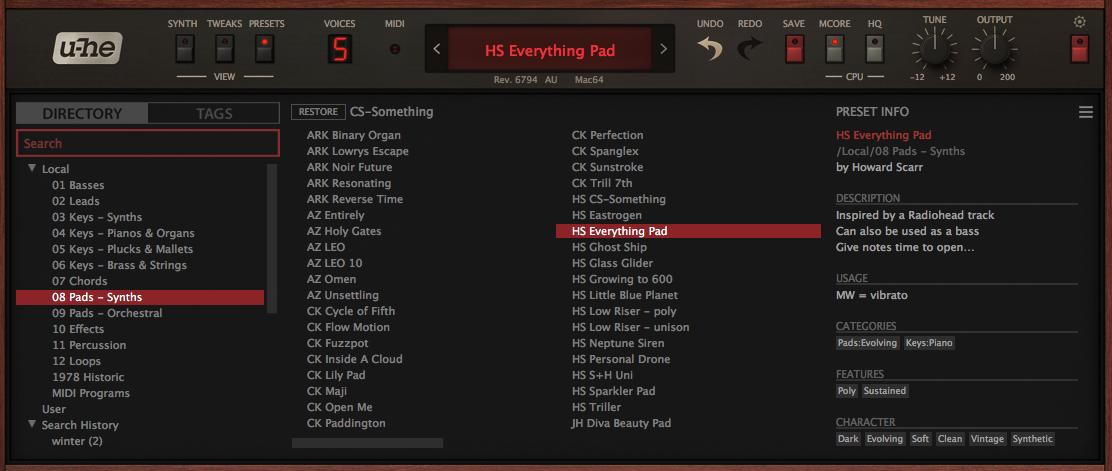The image size is (1112, 471).
Task: Go to the next preset arrow
Action: (663, 49)
